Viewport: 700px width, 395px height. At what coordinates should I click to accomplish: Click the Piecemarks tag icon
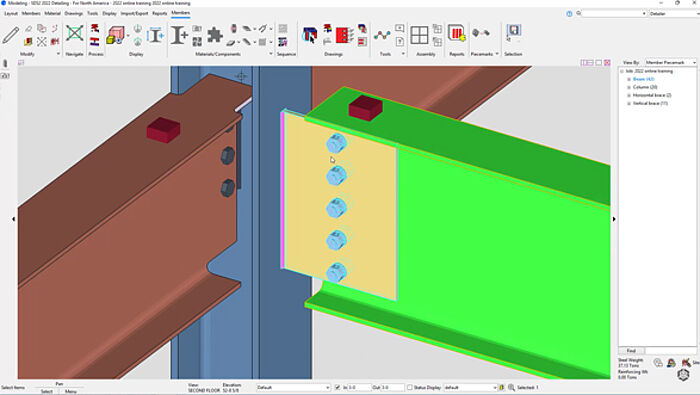click(x=481, y=33)
